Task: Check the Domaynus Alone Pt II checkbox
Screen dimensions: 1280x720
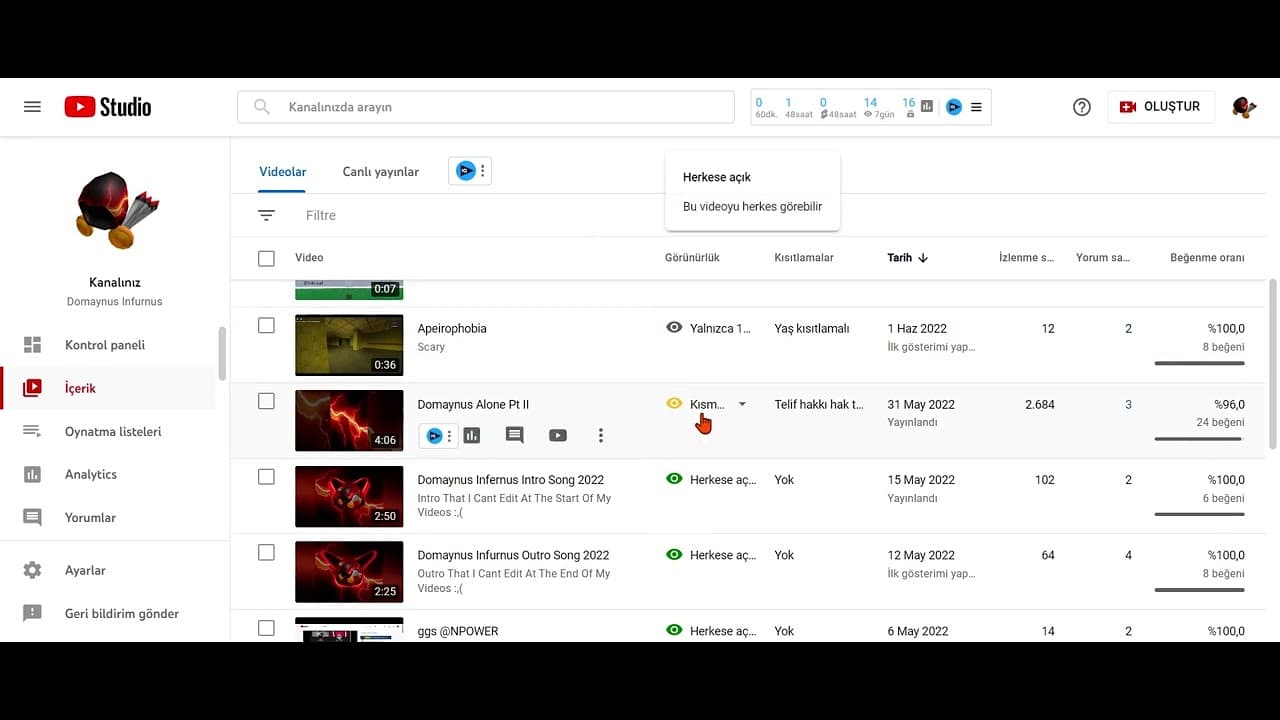Action: coord(266,401)
